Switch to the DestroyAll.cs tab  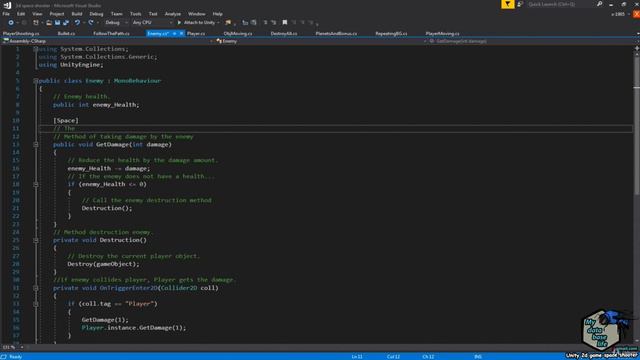(284, 33)
